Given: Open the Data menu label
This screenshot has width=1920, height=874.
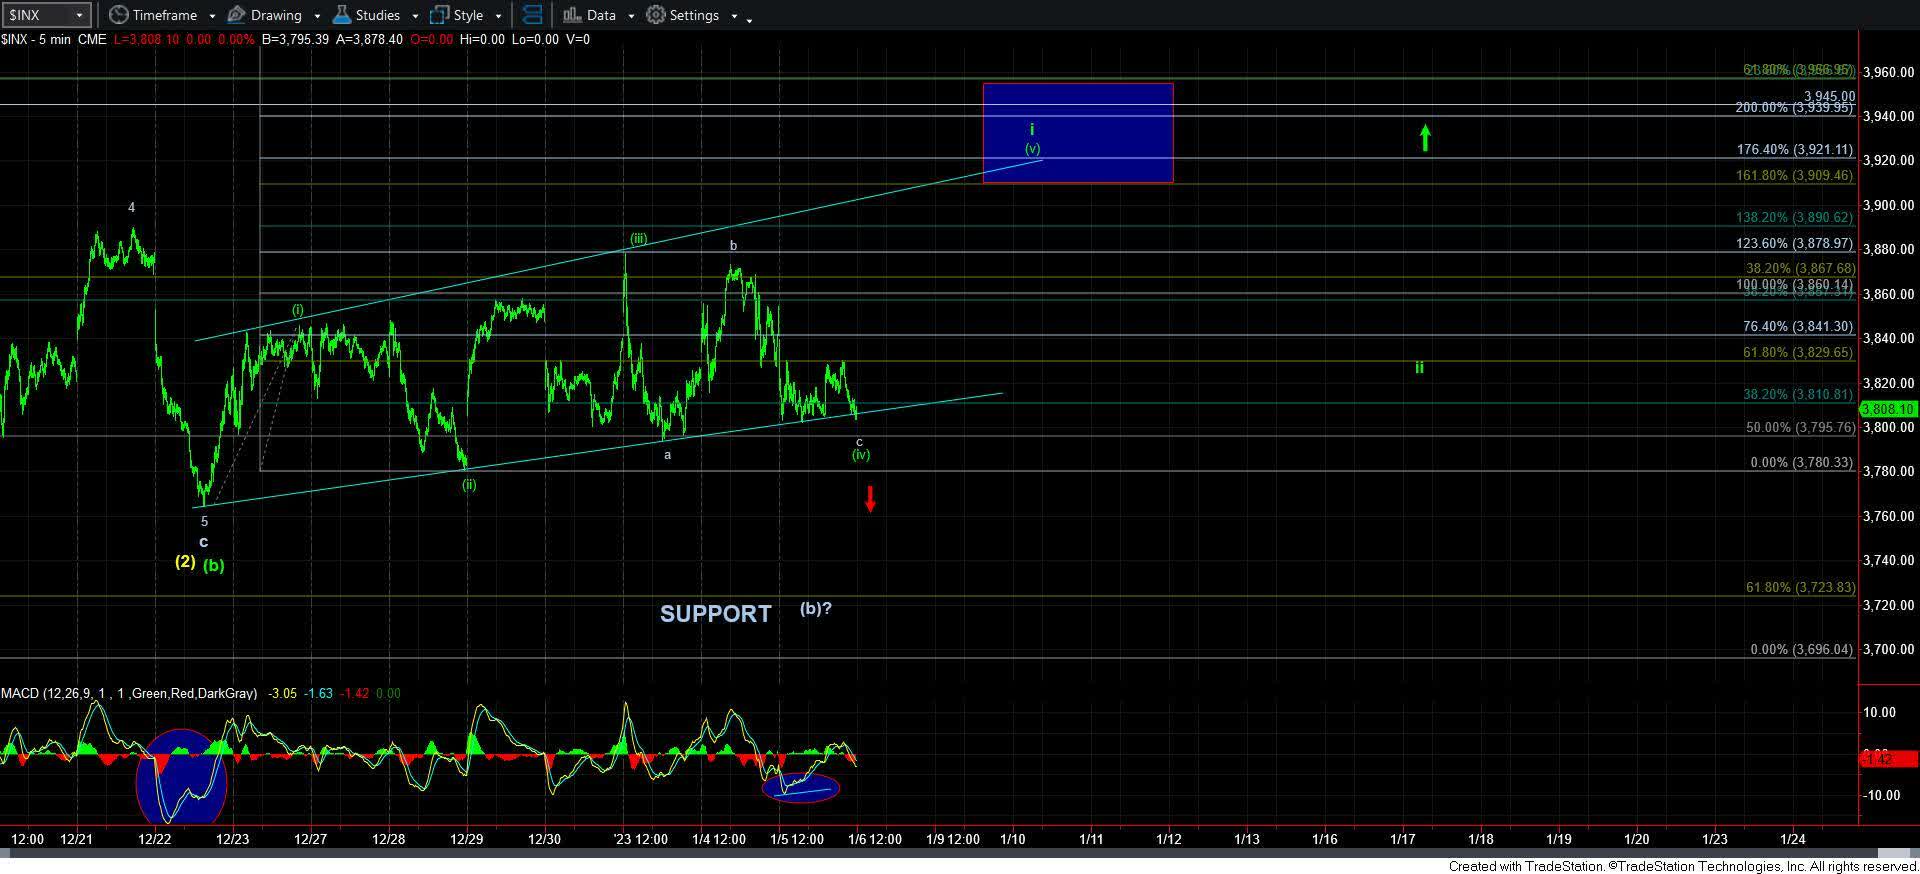Looking at the screenshot, I should coord(601,15).
